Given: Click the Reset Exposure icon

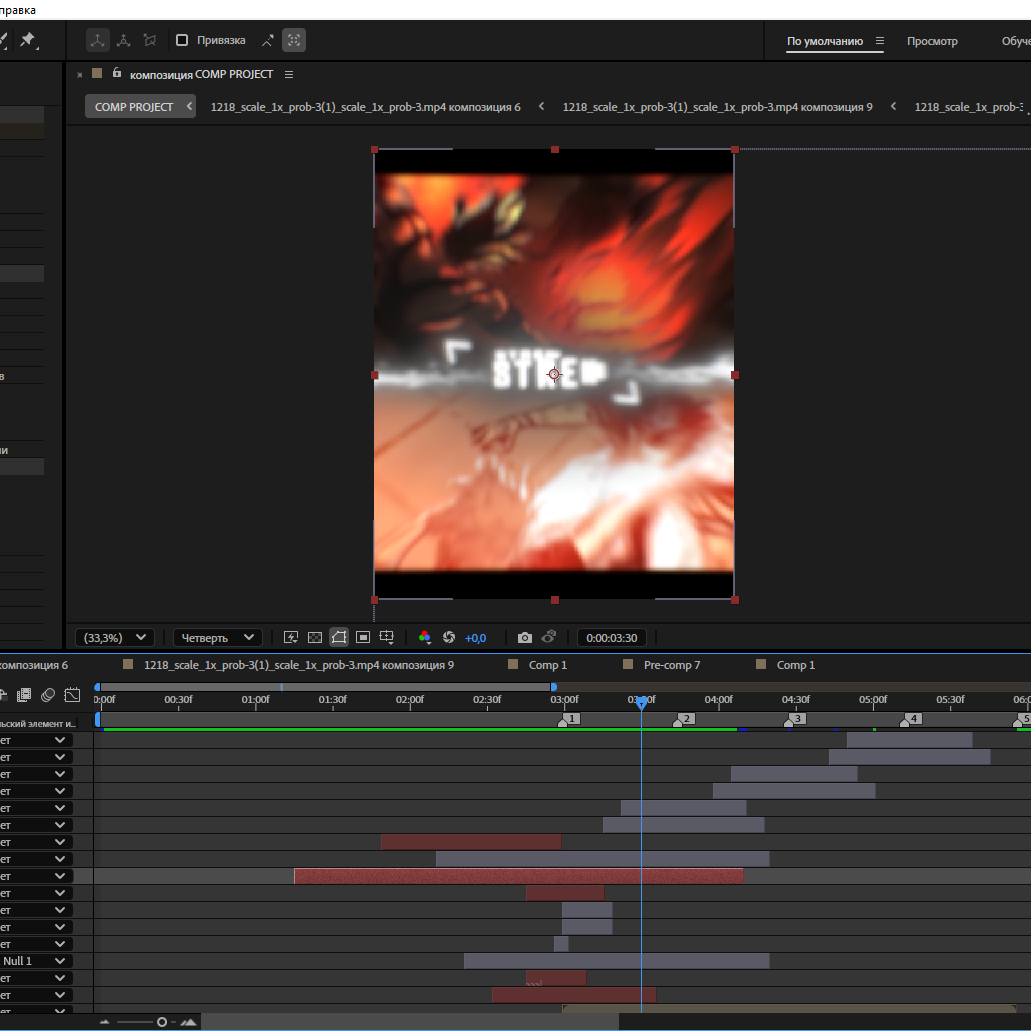Looking at the screenshot, I should (x=449, y=637).
